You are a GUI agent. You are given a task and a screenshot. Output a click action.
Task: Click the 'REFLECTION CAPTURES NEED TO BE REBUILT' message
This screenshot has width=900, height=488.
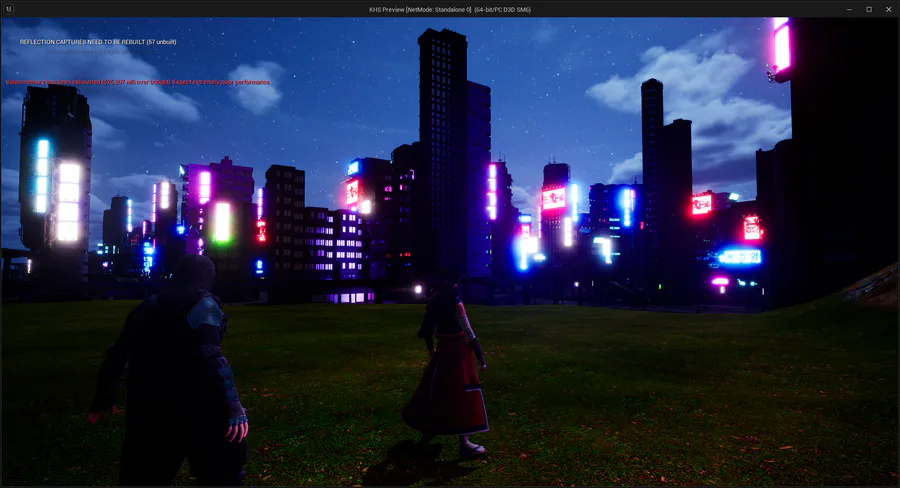[x=98, y=42]
